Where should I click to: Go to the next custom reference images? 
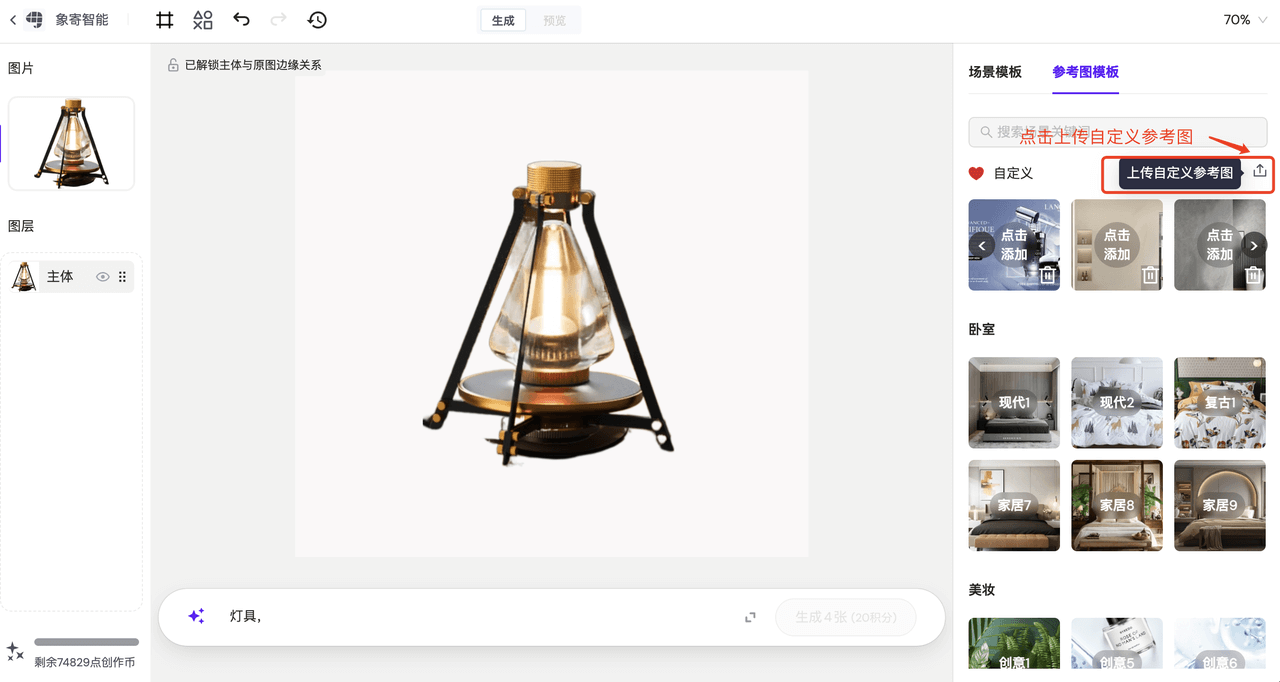[1254, 245]
